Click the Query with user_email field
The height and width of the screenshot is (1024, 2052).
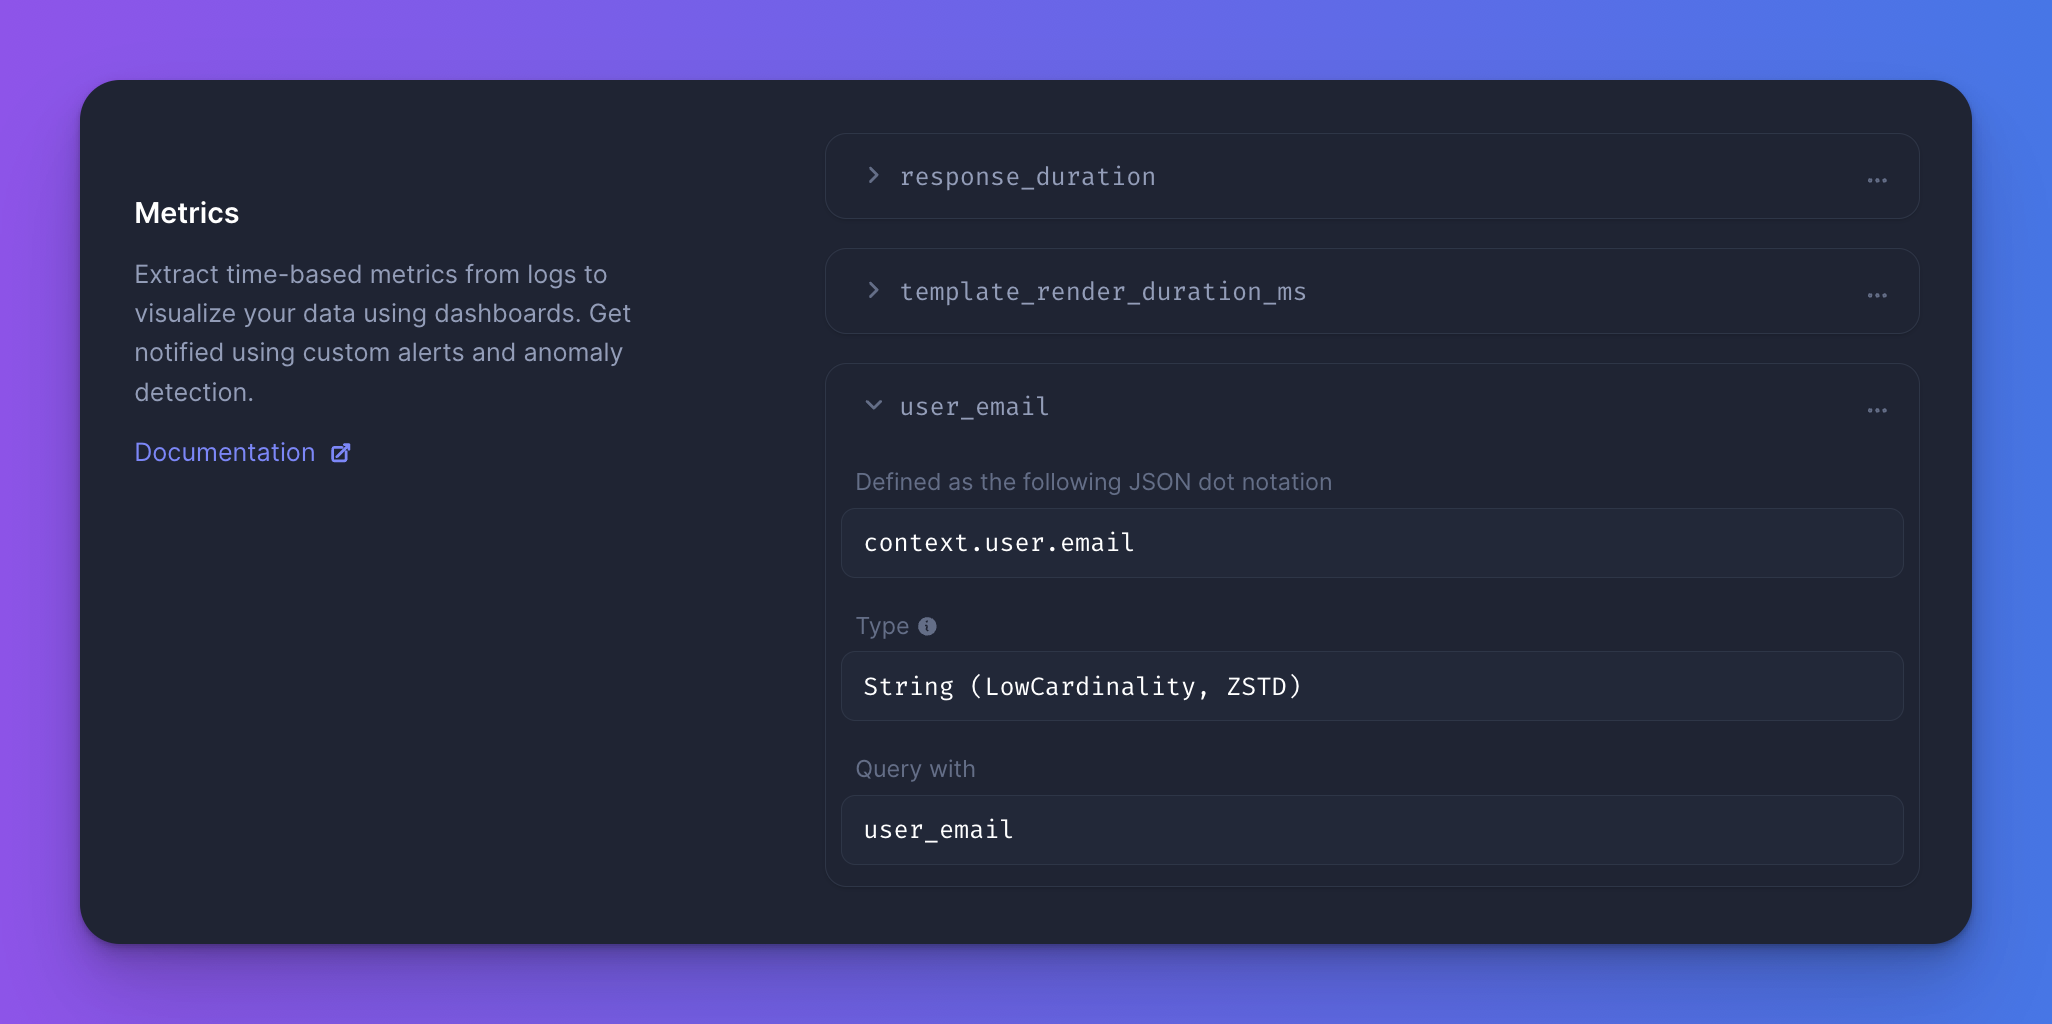pos(1371,830)
